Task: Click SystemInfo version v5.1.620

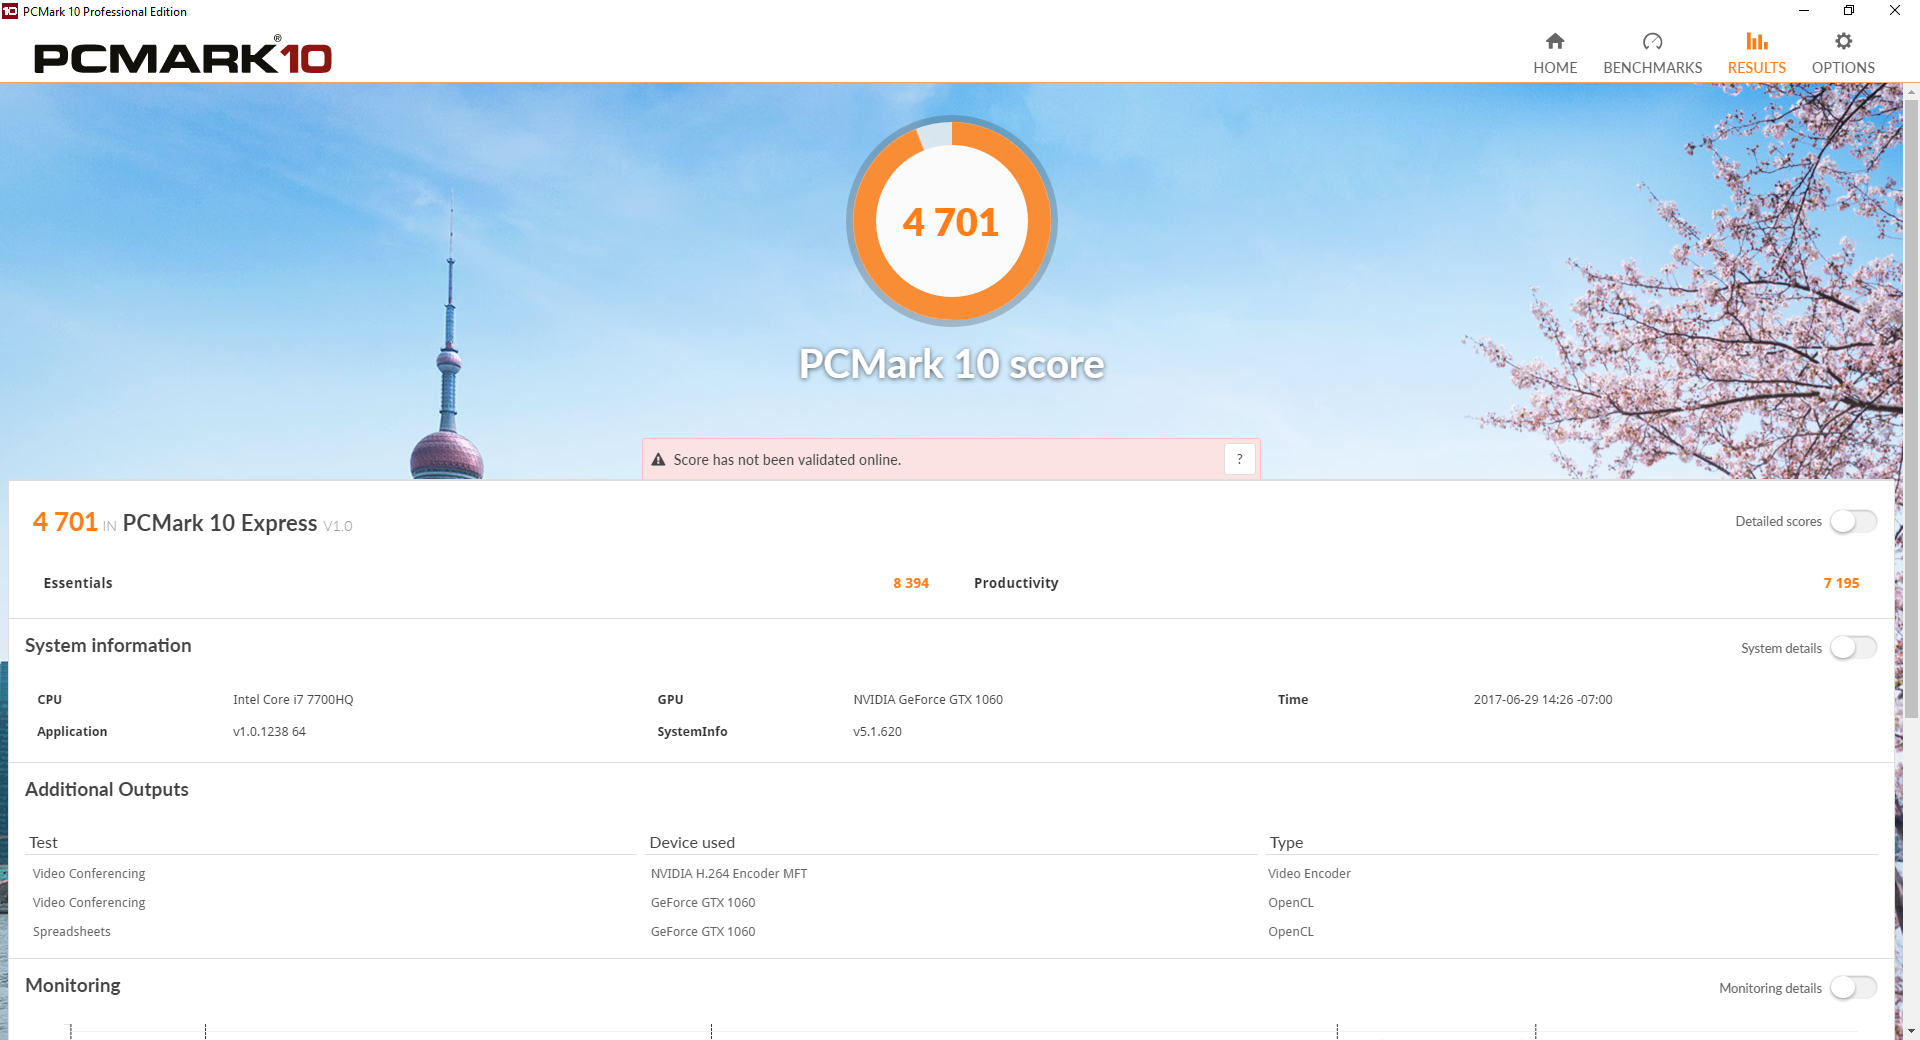Action: pyautogui.click(x=877, y=732)
